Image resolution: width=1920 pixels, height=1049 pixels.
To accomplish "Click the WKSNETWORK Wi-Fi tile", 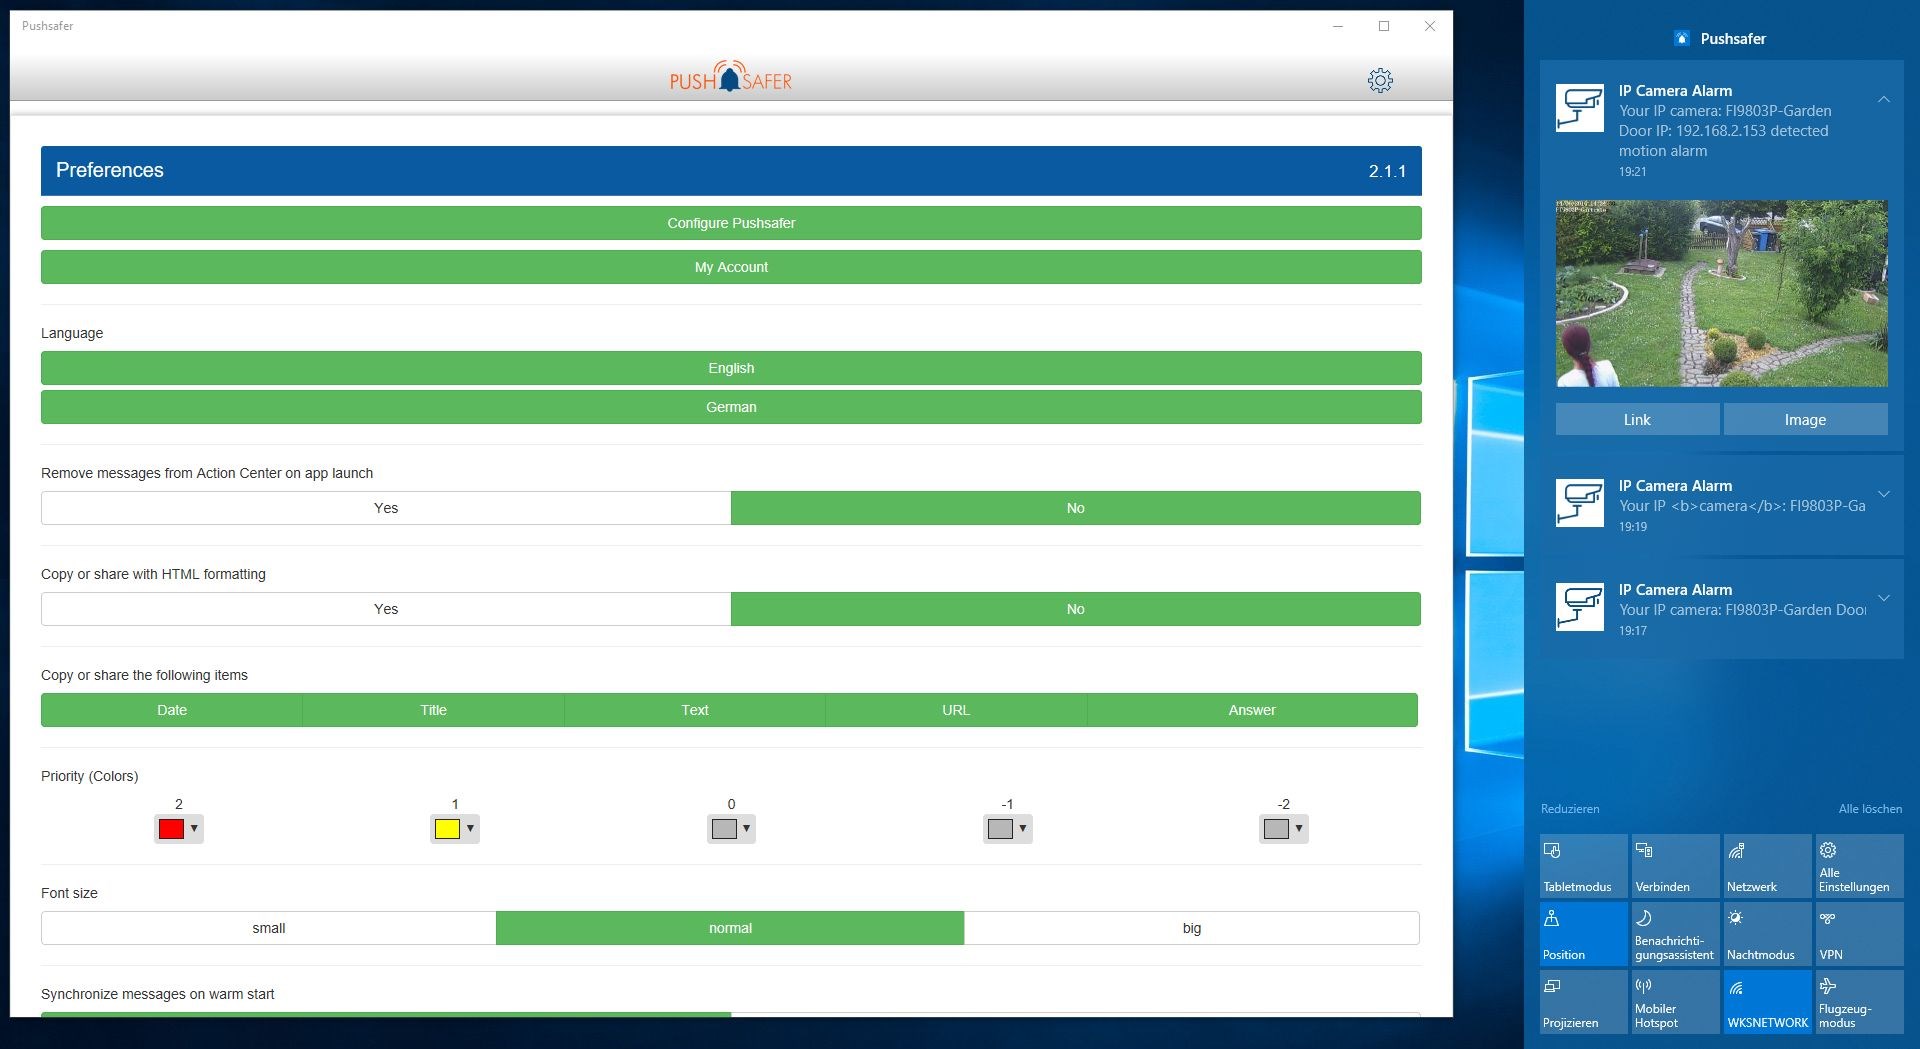I will [1768, 1002].
